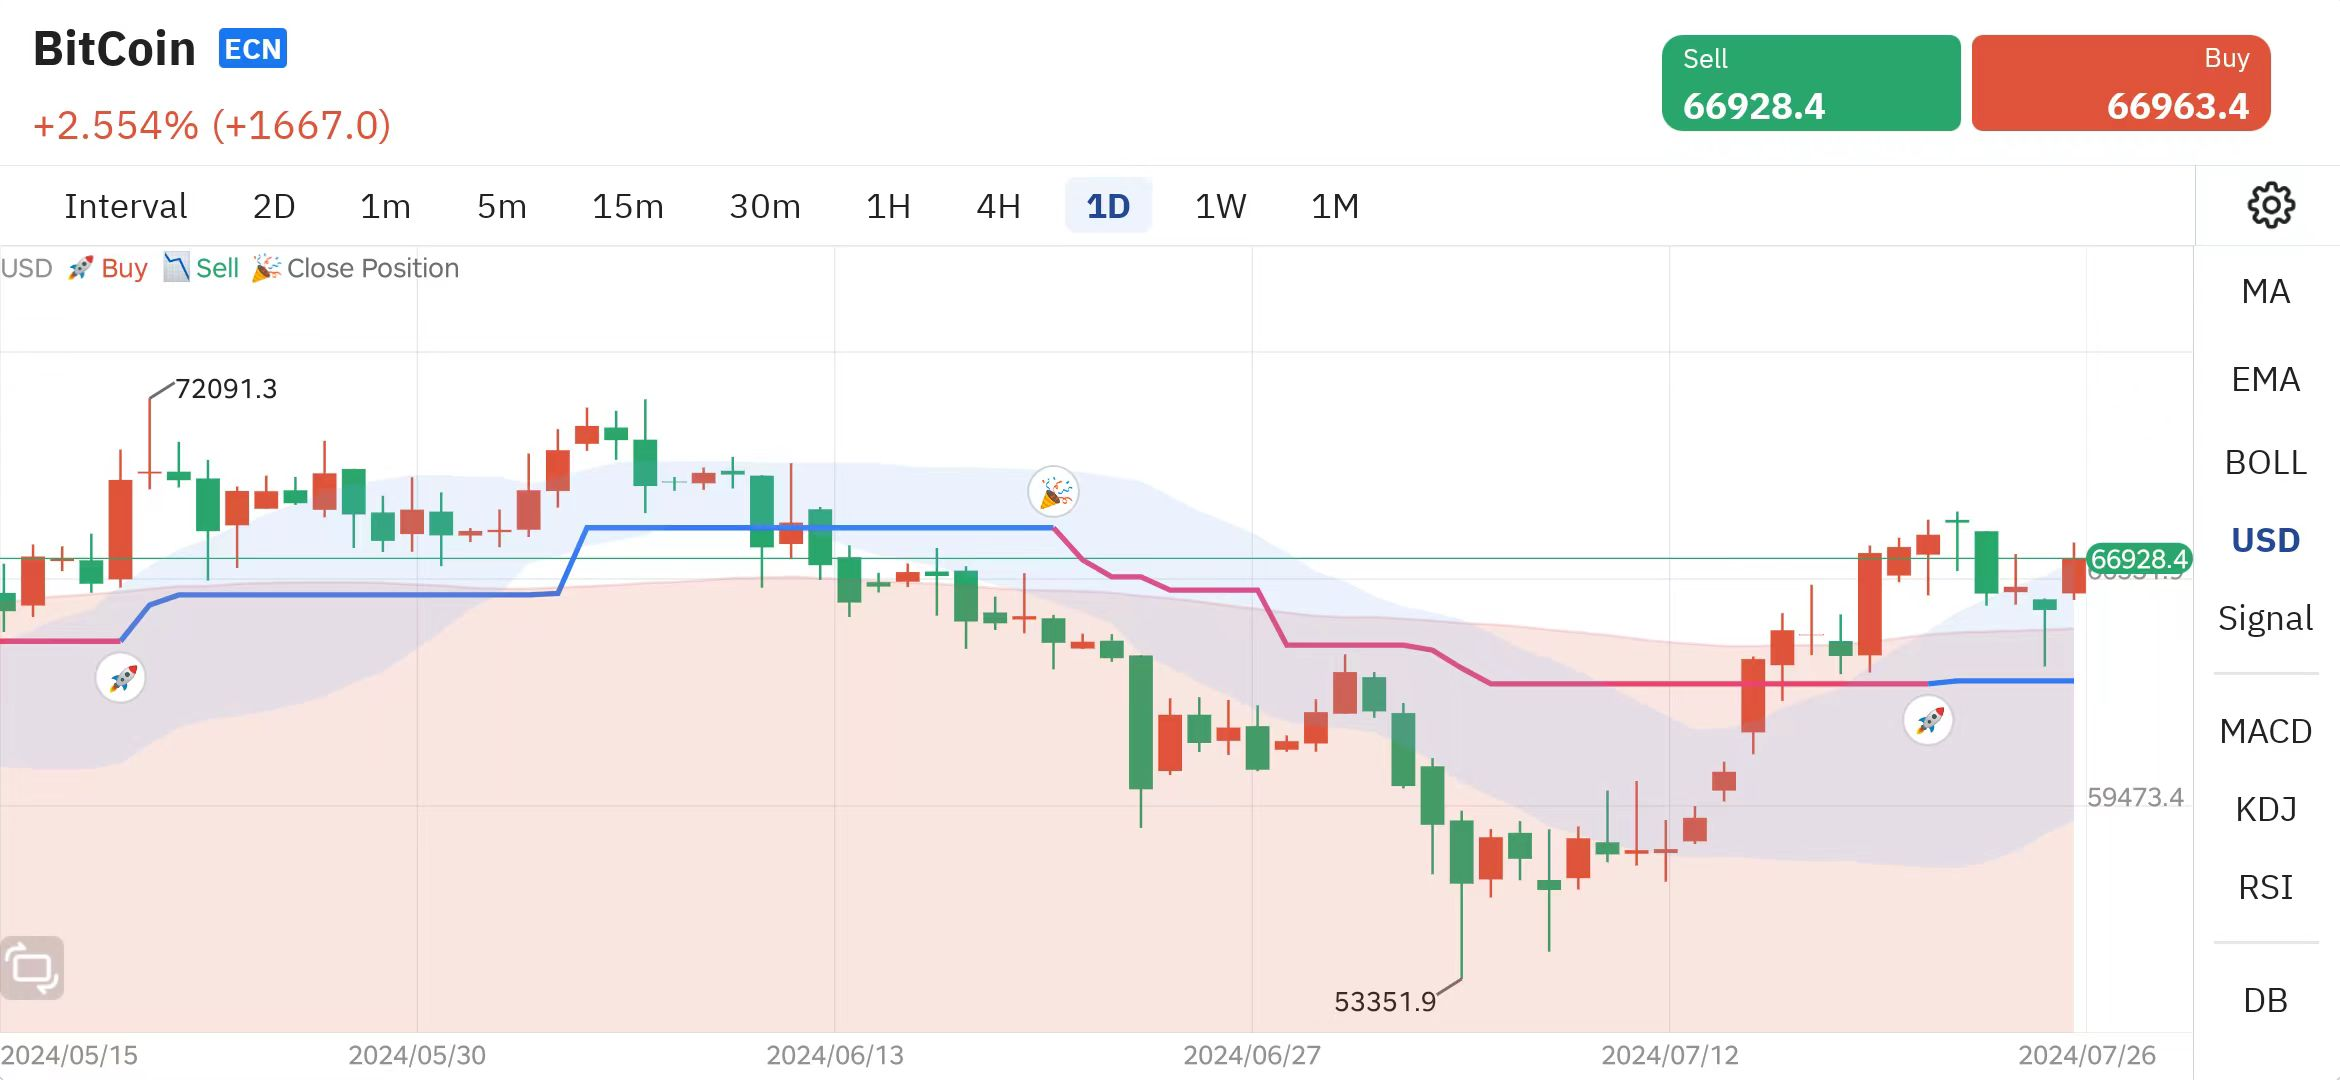Viewport: 2340px width, 1080px height.
Task: Toggle the MA indicator
Action: point(2265,291)
